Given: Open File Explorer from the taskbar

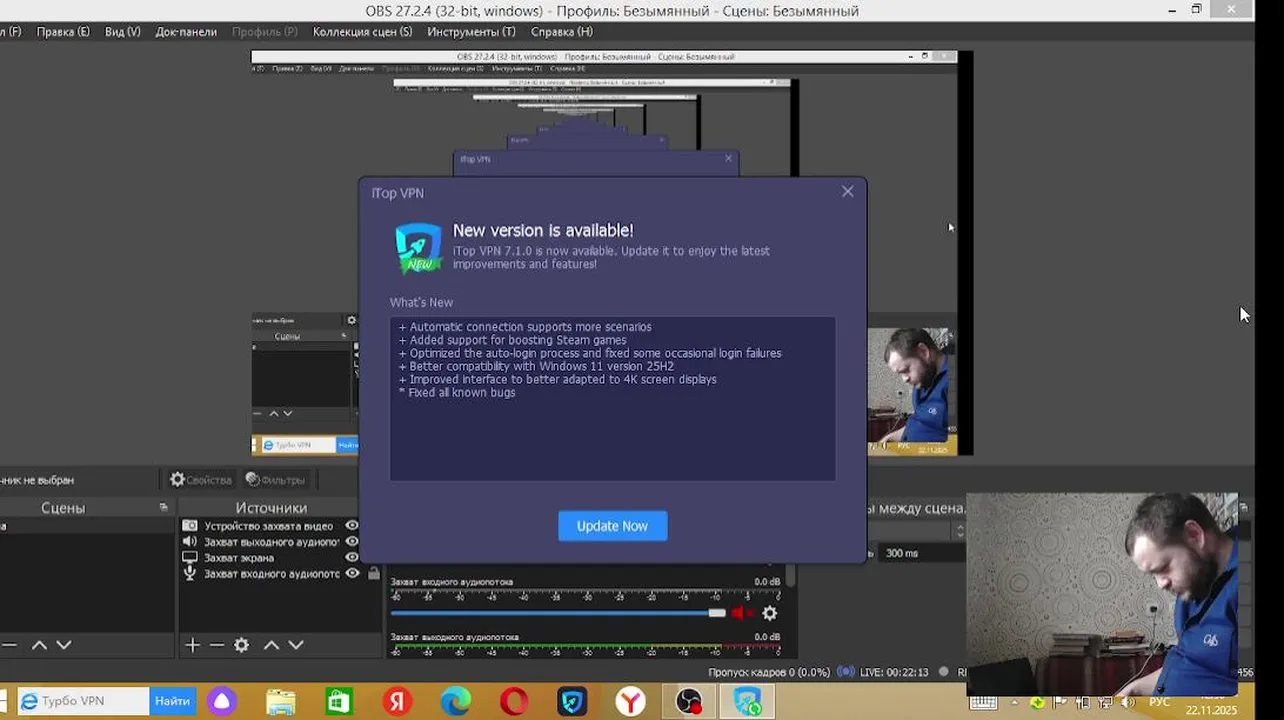Looking at the screenshot, I should pyautogui.click(x=281, y=702).
